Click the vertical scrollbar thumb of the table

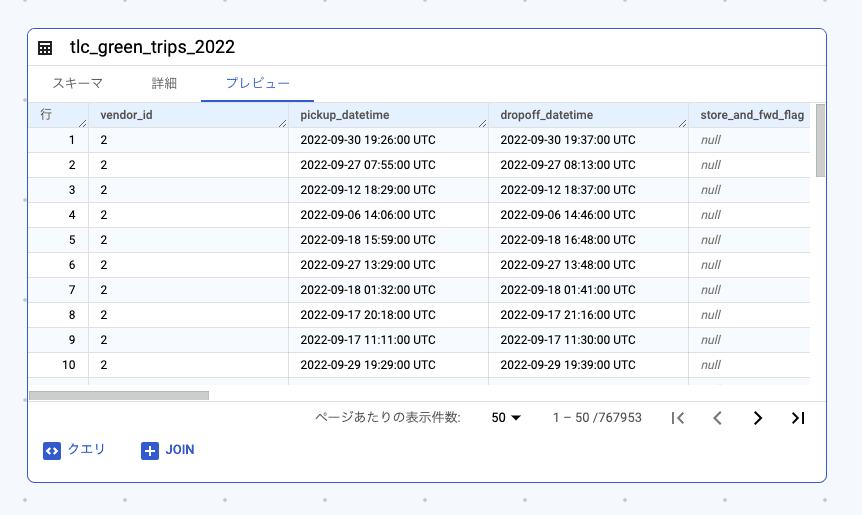[820, 141]
